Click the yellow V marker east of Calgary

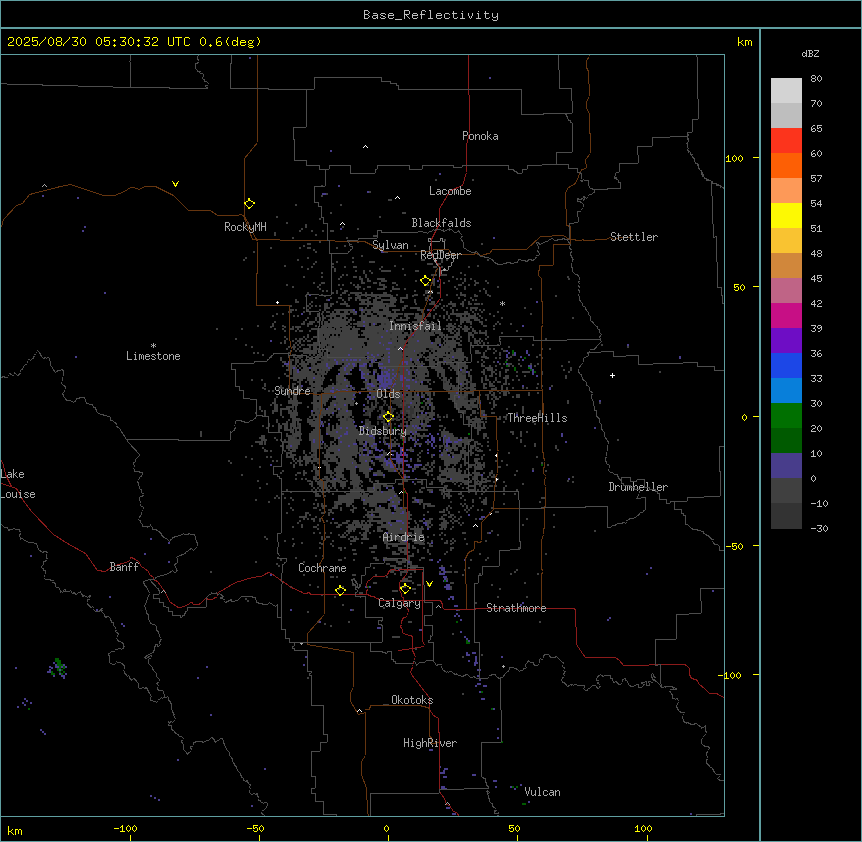(429, 584)
